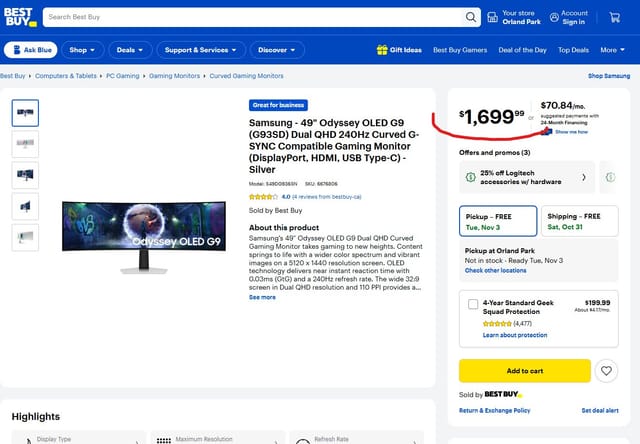The height and width of the screenshot is (444, 640).
Task: Expand the Display Type highlight chevron
Action: [137, 442]
